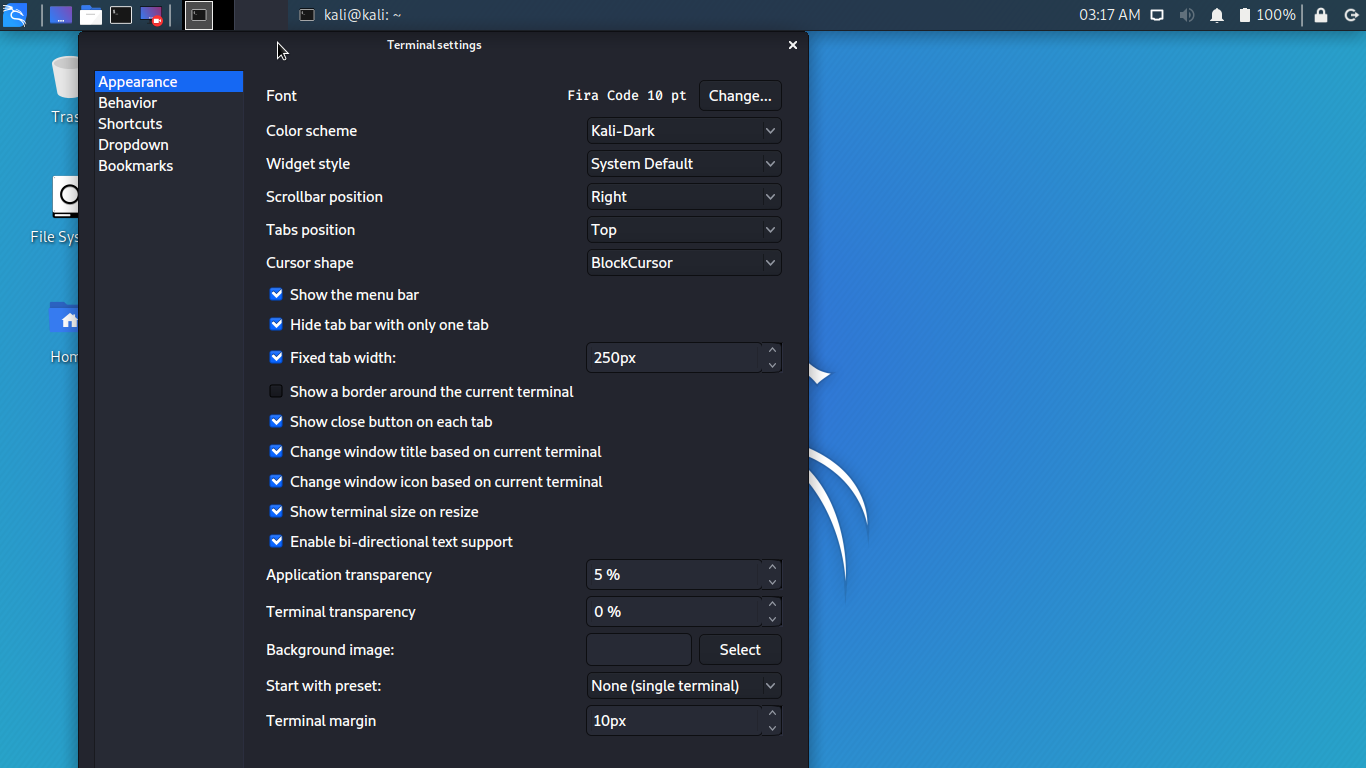Click the volume speaker icon
The width and height of the screenshot is (1366, 768).
1187,15
